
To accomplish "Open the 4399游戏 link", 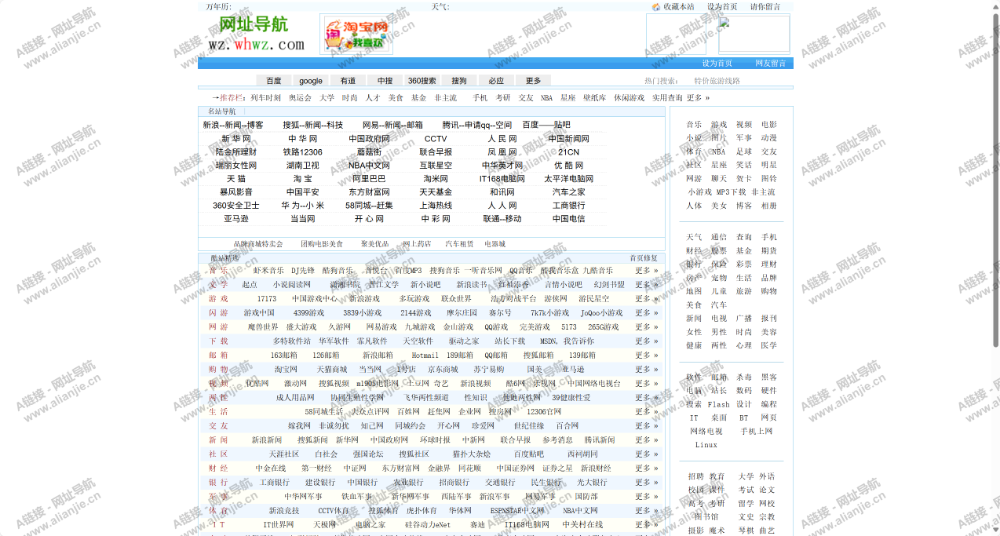I will [309, 313].
